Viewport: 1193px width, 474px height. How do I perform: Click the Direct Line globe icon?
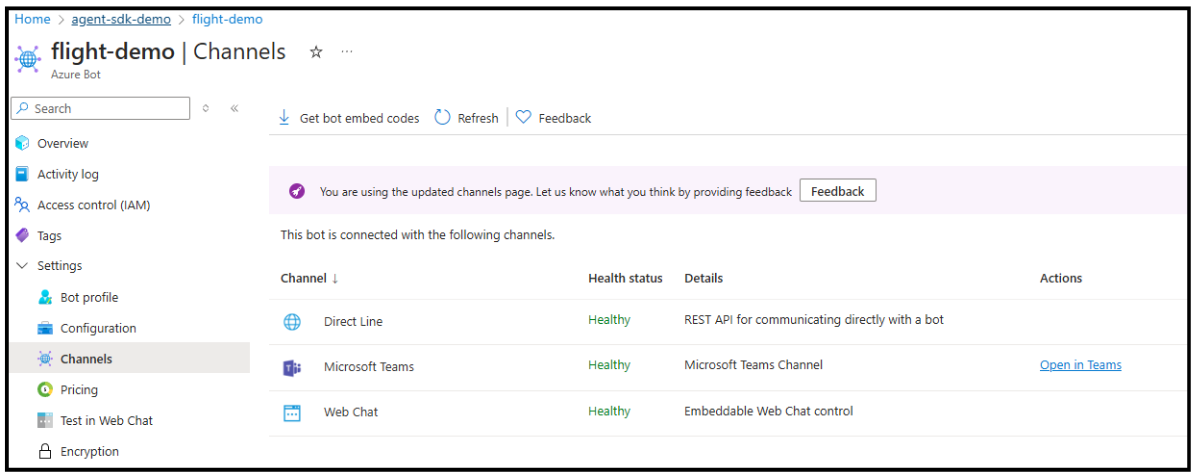[292, 321]
